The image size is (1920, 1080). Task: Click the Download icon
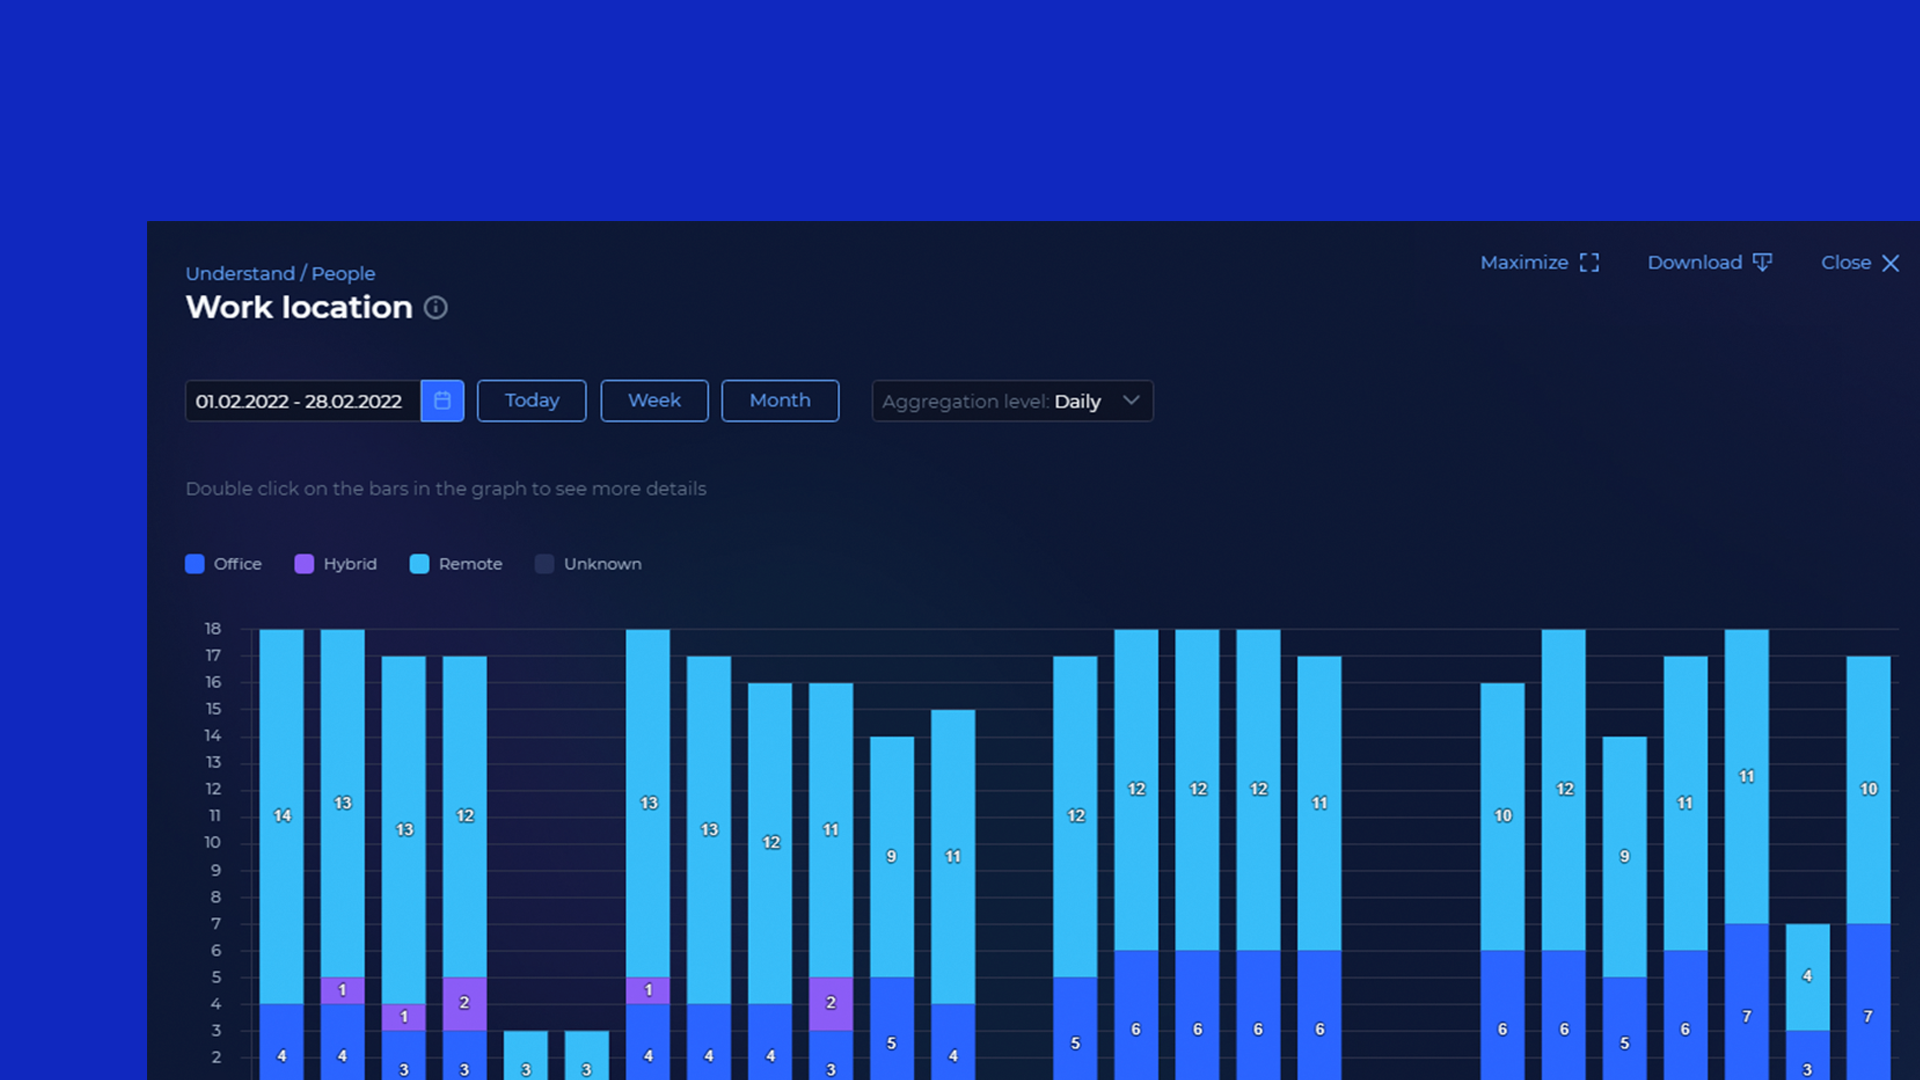pyautogui.click(x=1762, y=262)
